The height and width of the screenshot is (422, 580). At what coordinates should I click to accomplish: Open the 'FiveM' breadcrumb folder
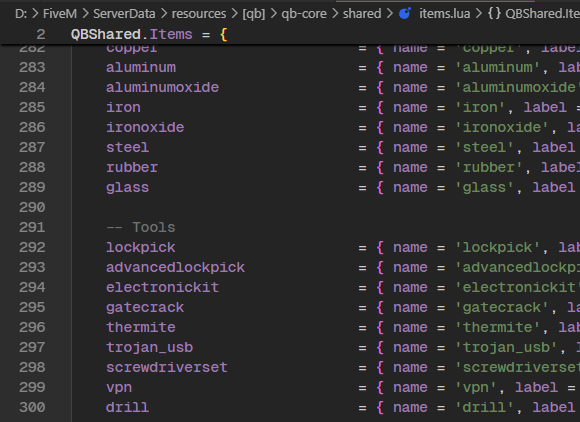[x=60, y=14]
